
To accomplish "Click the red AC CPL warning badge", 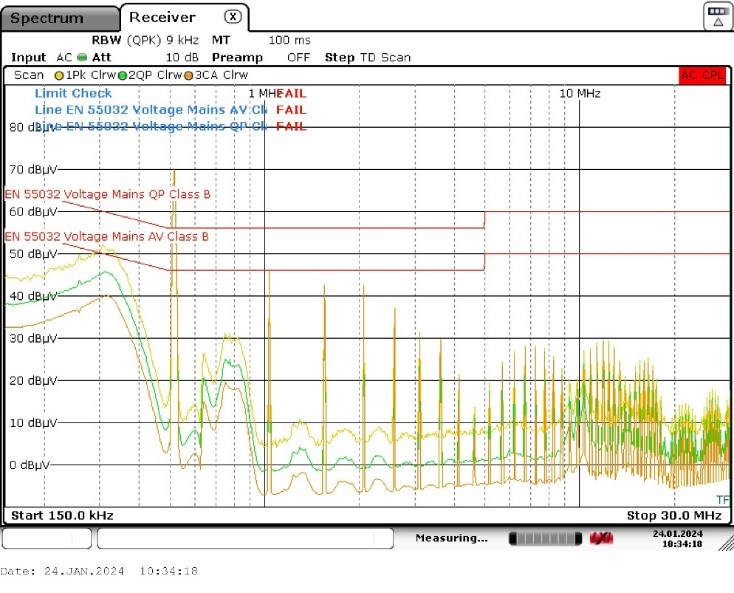I will [x=702, y=75].
